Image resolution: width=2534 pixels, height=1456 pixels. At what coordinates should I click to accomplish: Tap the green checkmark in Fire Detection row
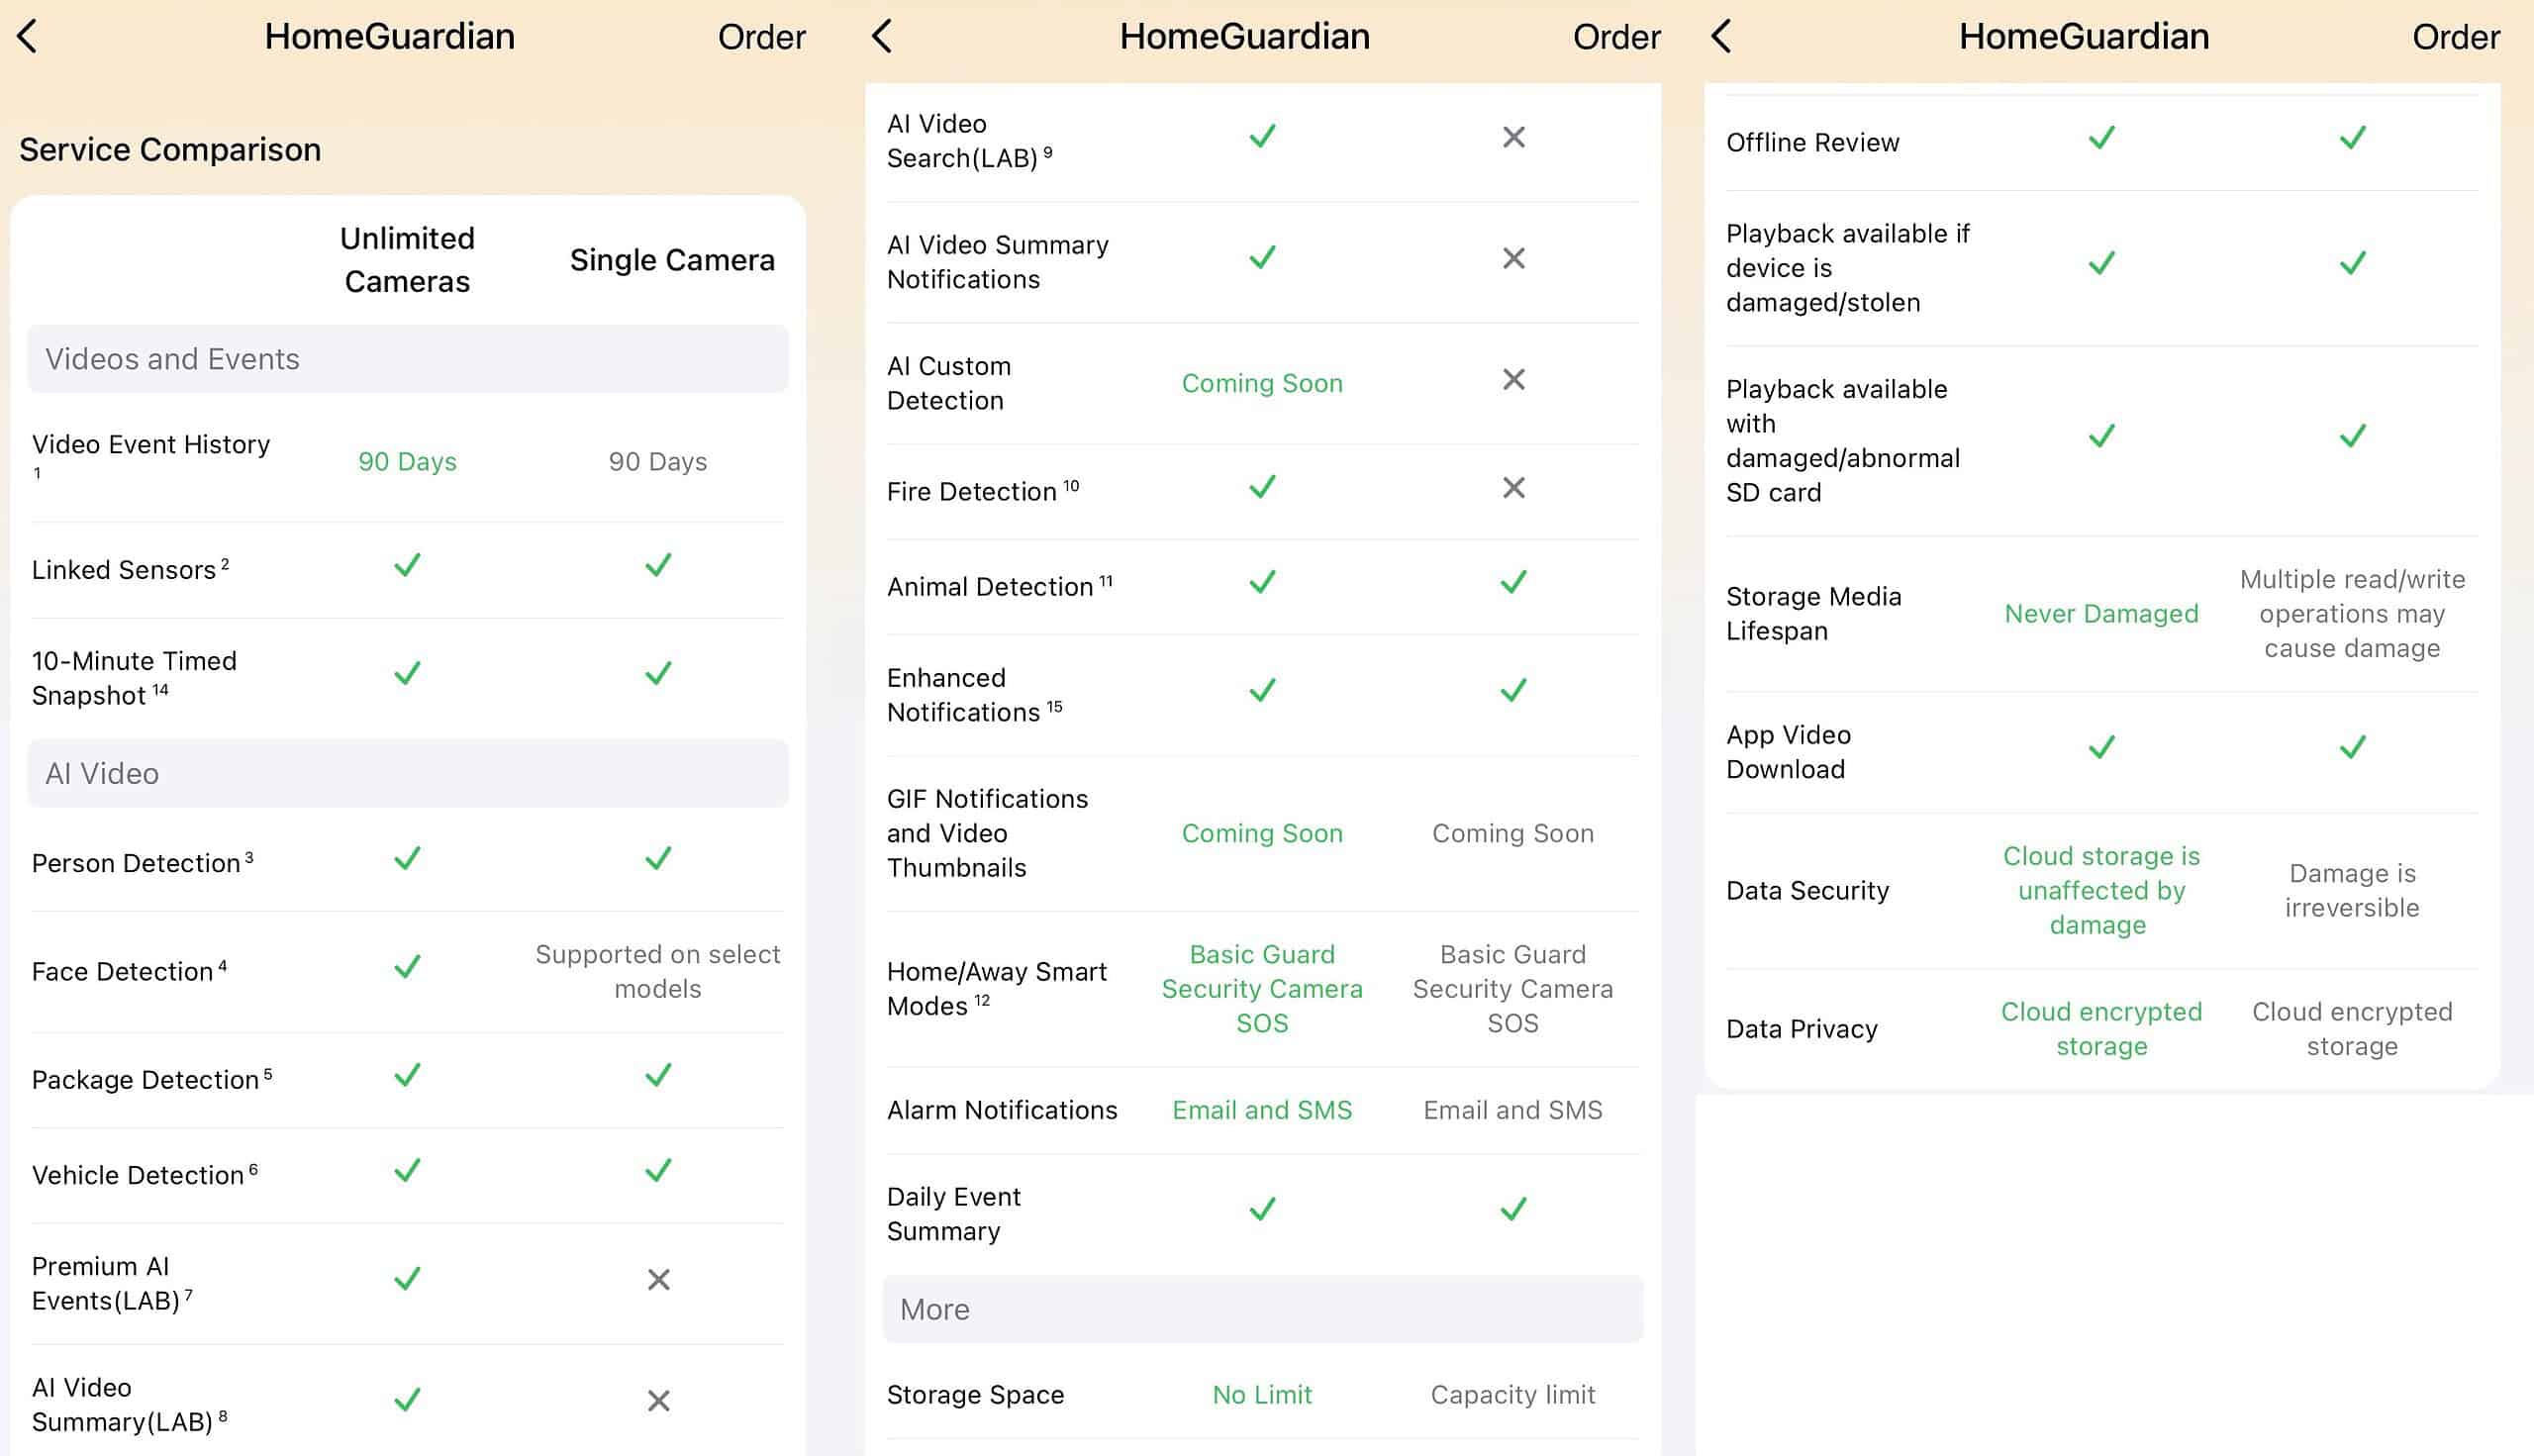pyautogui.click(x=1262, y=488)
